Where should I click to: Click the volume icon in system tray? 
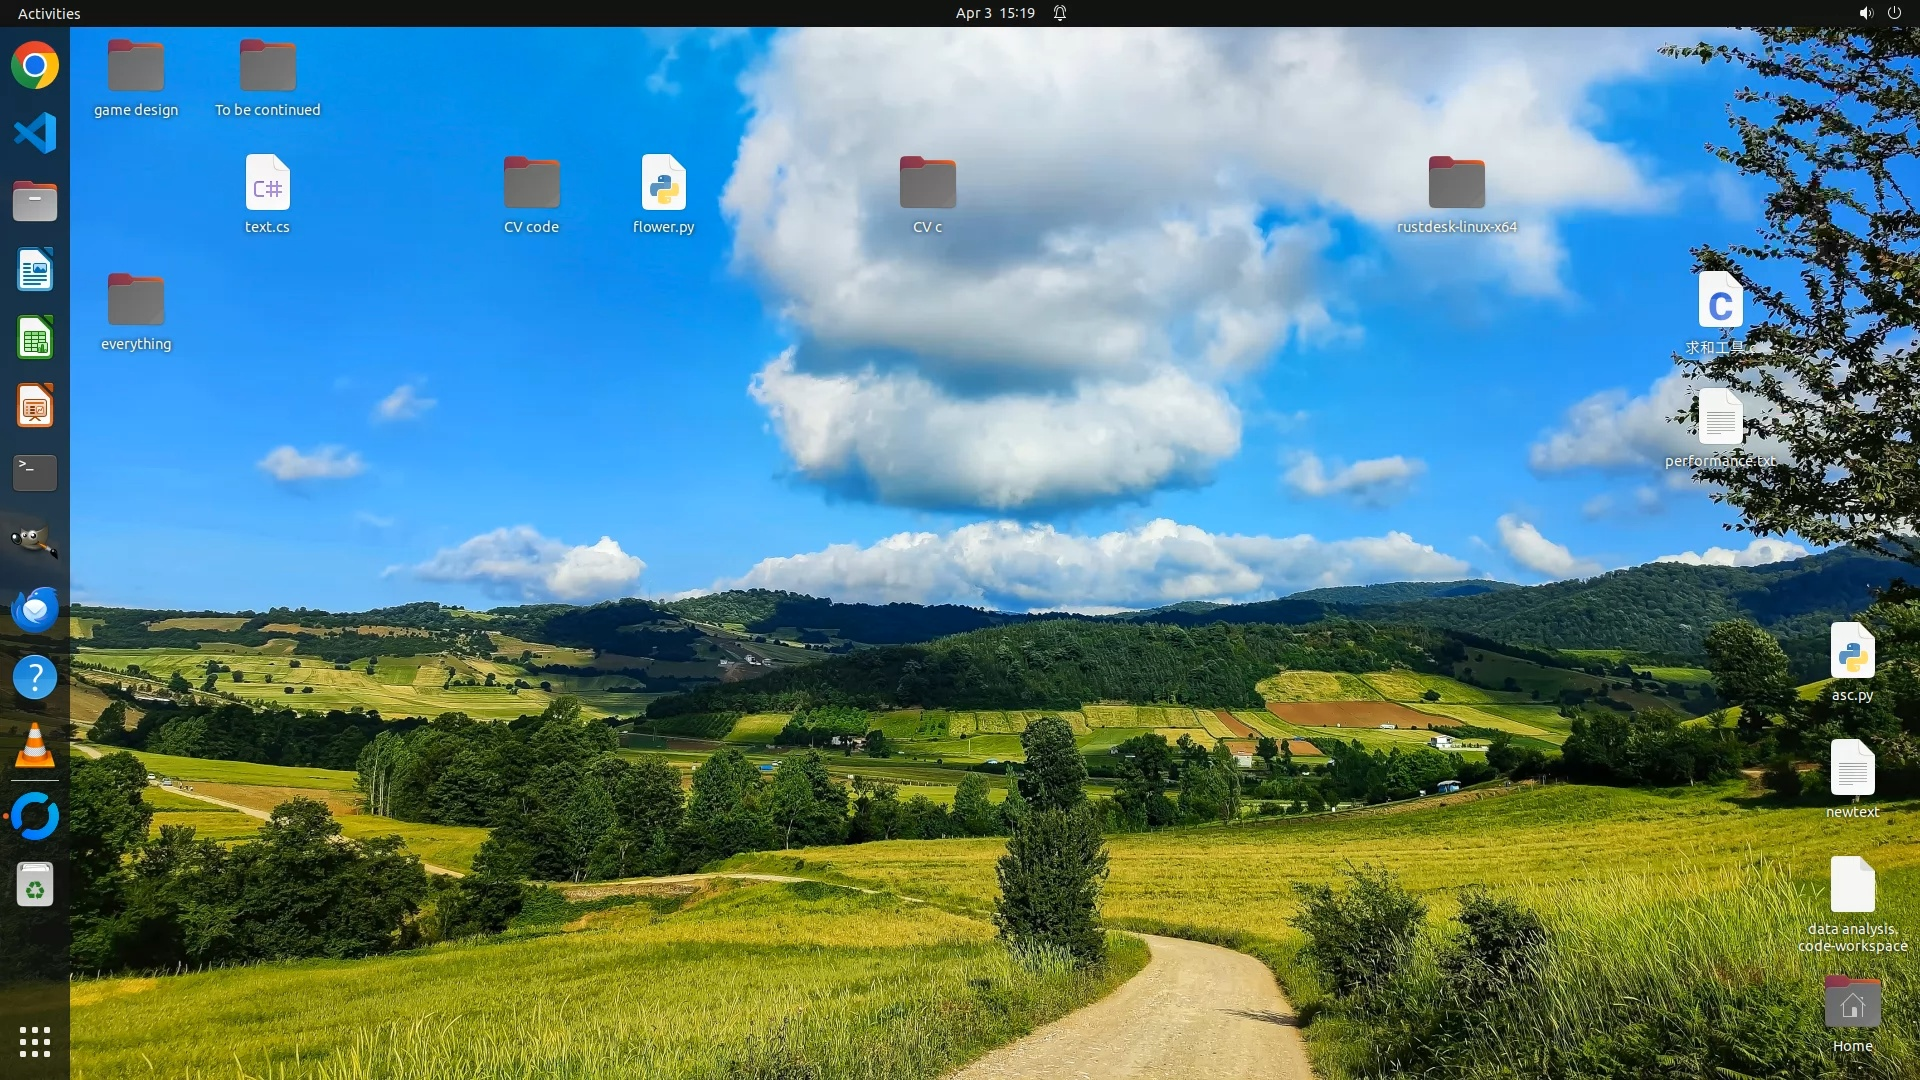point(1865,13)
